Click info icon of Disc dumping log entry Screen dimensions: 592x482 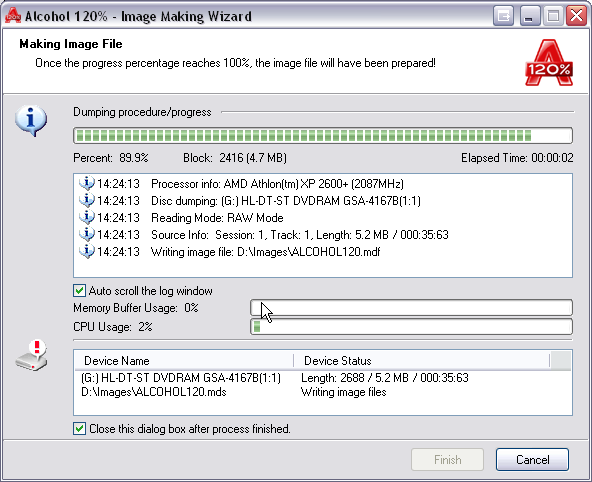(x=86, y=200)
